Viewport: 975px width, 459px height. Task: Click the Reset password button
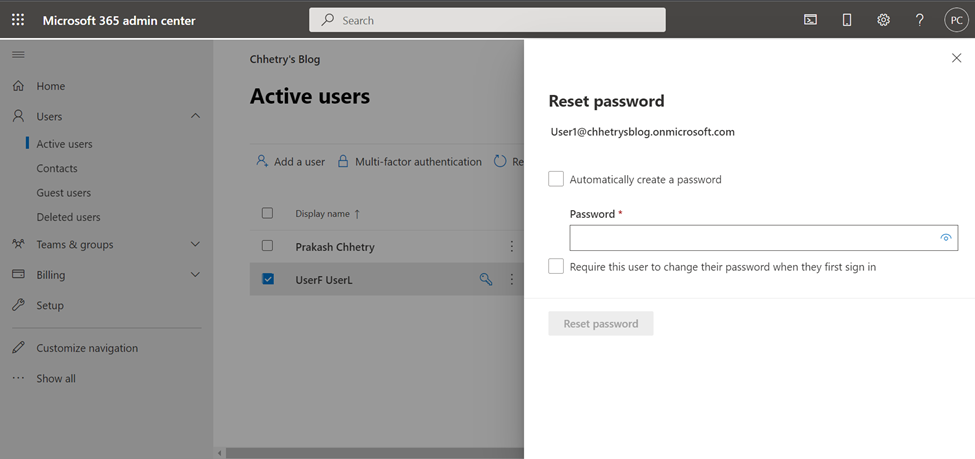click(601, 323)
